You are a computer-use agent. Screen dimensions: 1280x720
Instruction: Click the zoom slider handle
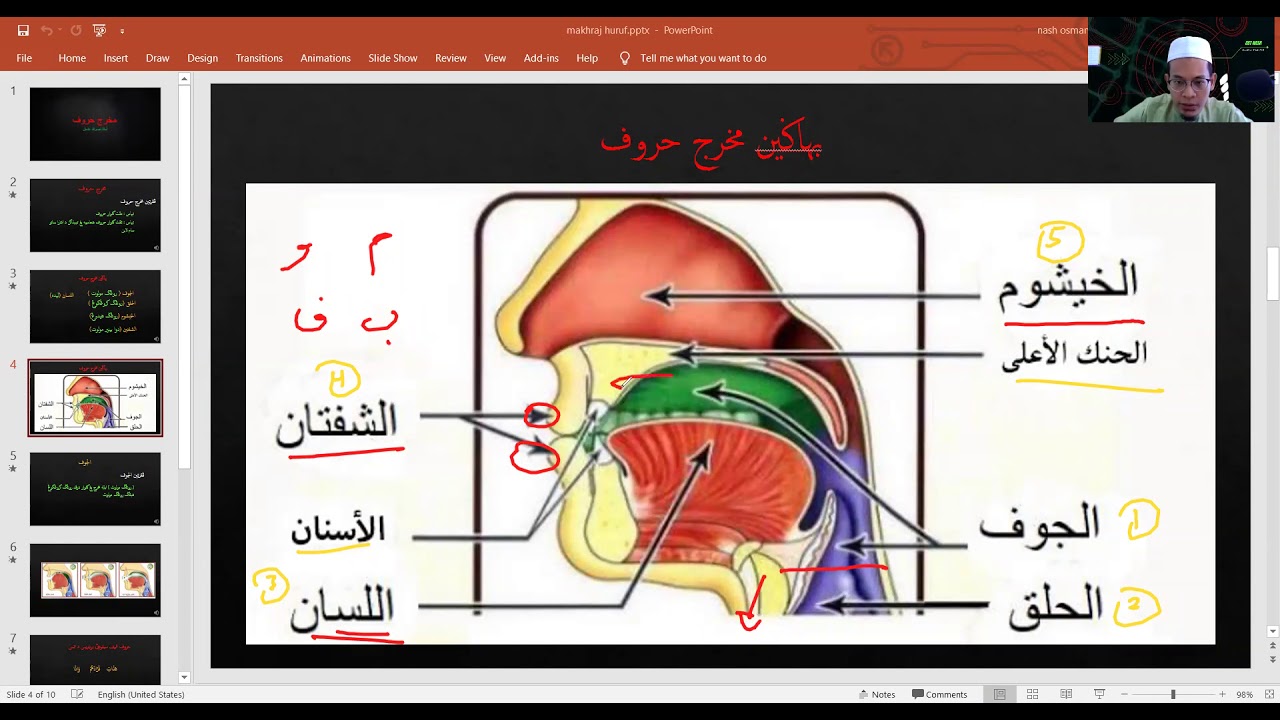[x=1173, y=694]
